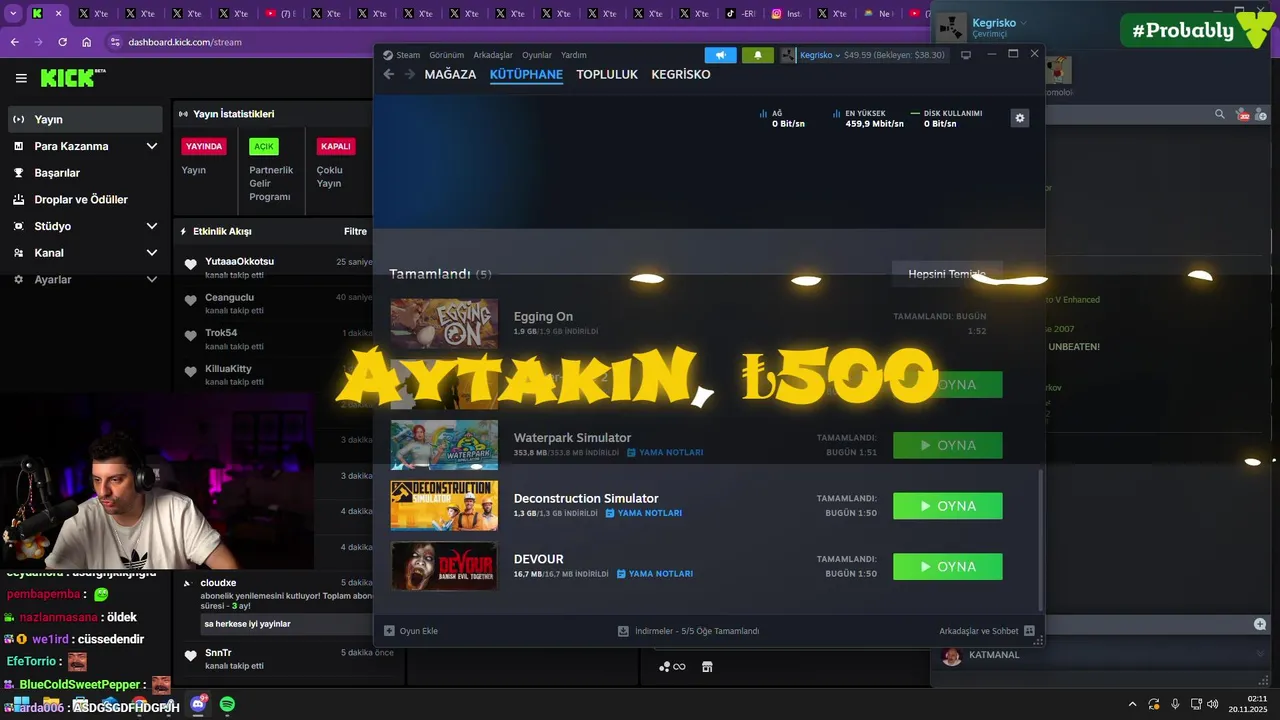Go back with Steam's back arrow
Viewport: 1280px width, 720px height.
tap(390, 74)
